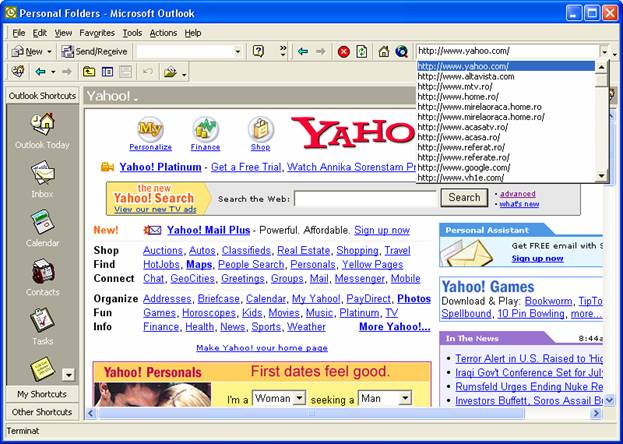Click the web toolbar Back arrow
This screenshot has height=444, width=623.
tap(303, 51)
